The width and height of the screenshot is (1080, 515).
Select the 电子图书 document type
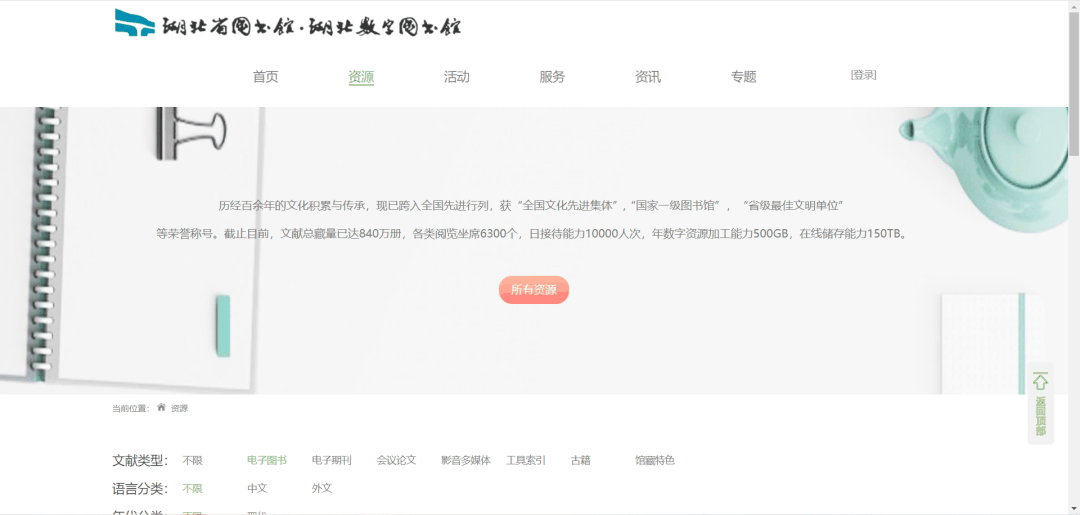267,461
